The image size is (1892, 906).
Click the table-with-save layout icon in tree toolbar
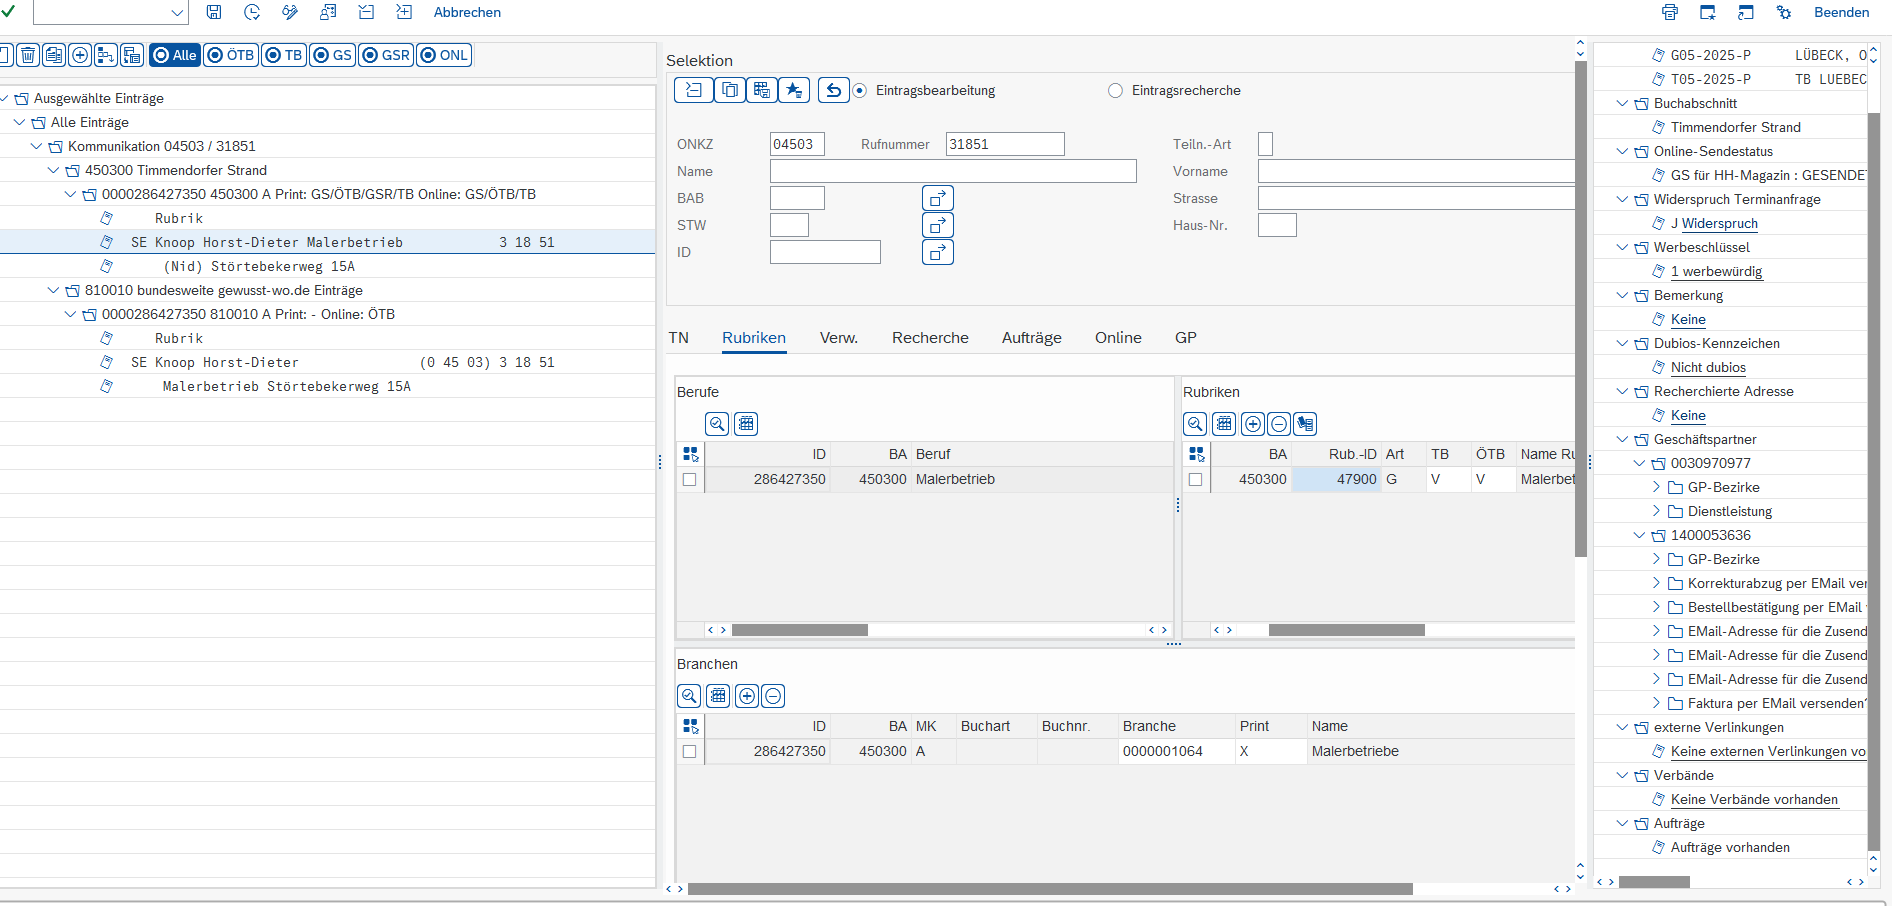click(132, 55)
